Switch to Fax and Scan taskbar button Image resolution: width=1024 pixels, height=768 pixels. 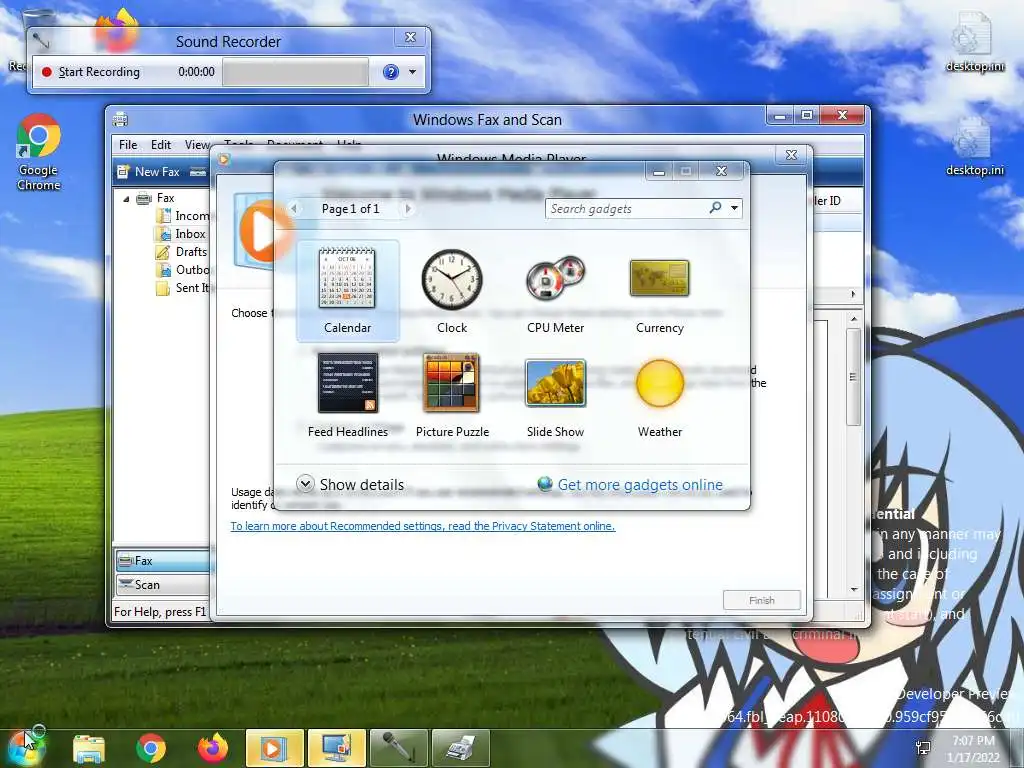tap(460, 748)
